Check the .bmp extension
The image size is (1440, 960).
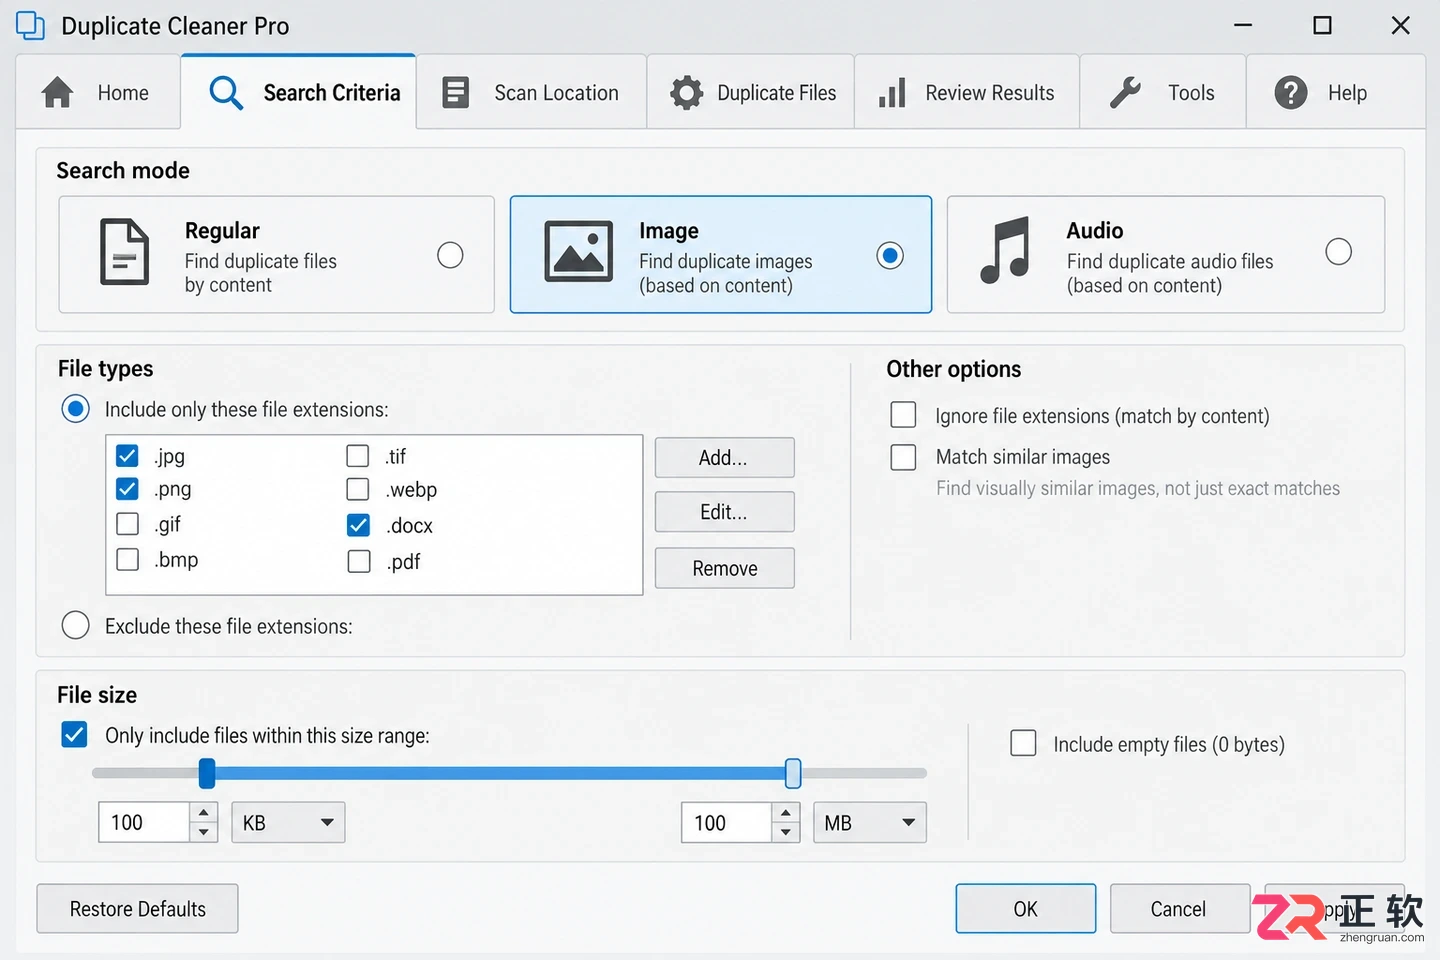pos(127,559)
